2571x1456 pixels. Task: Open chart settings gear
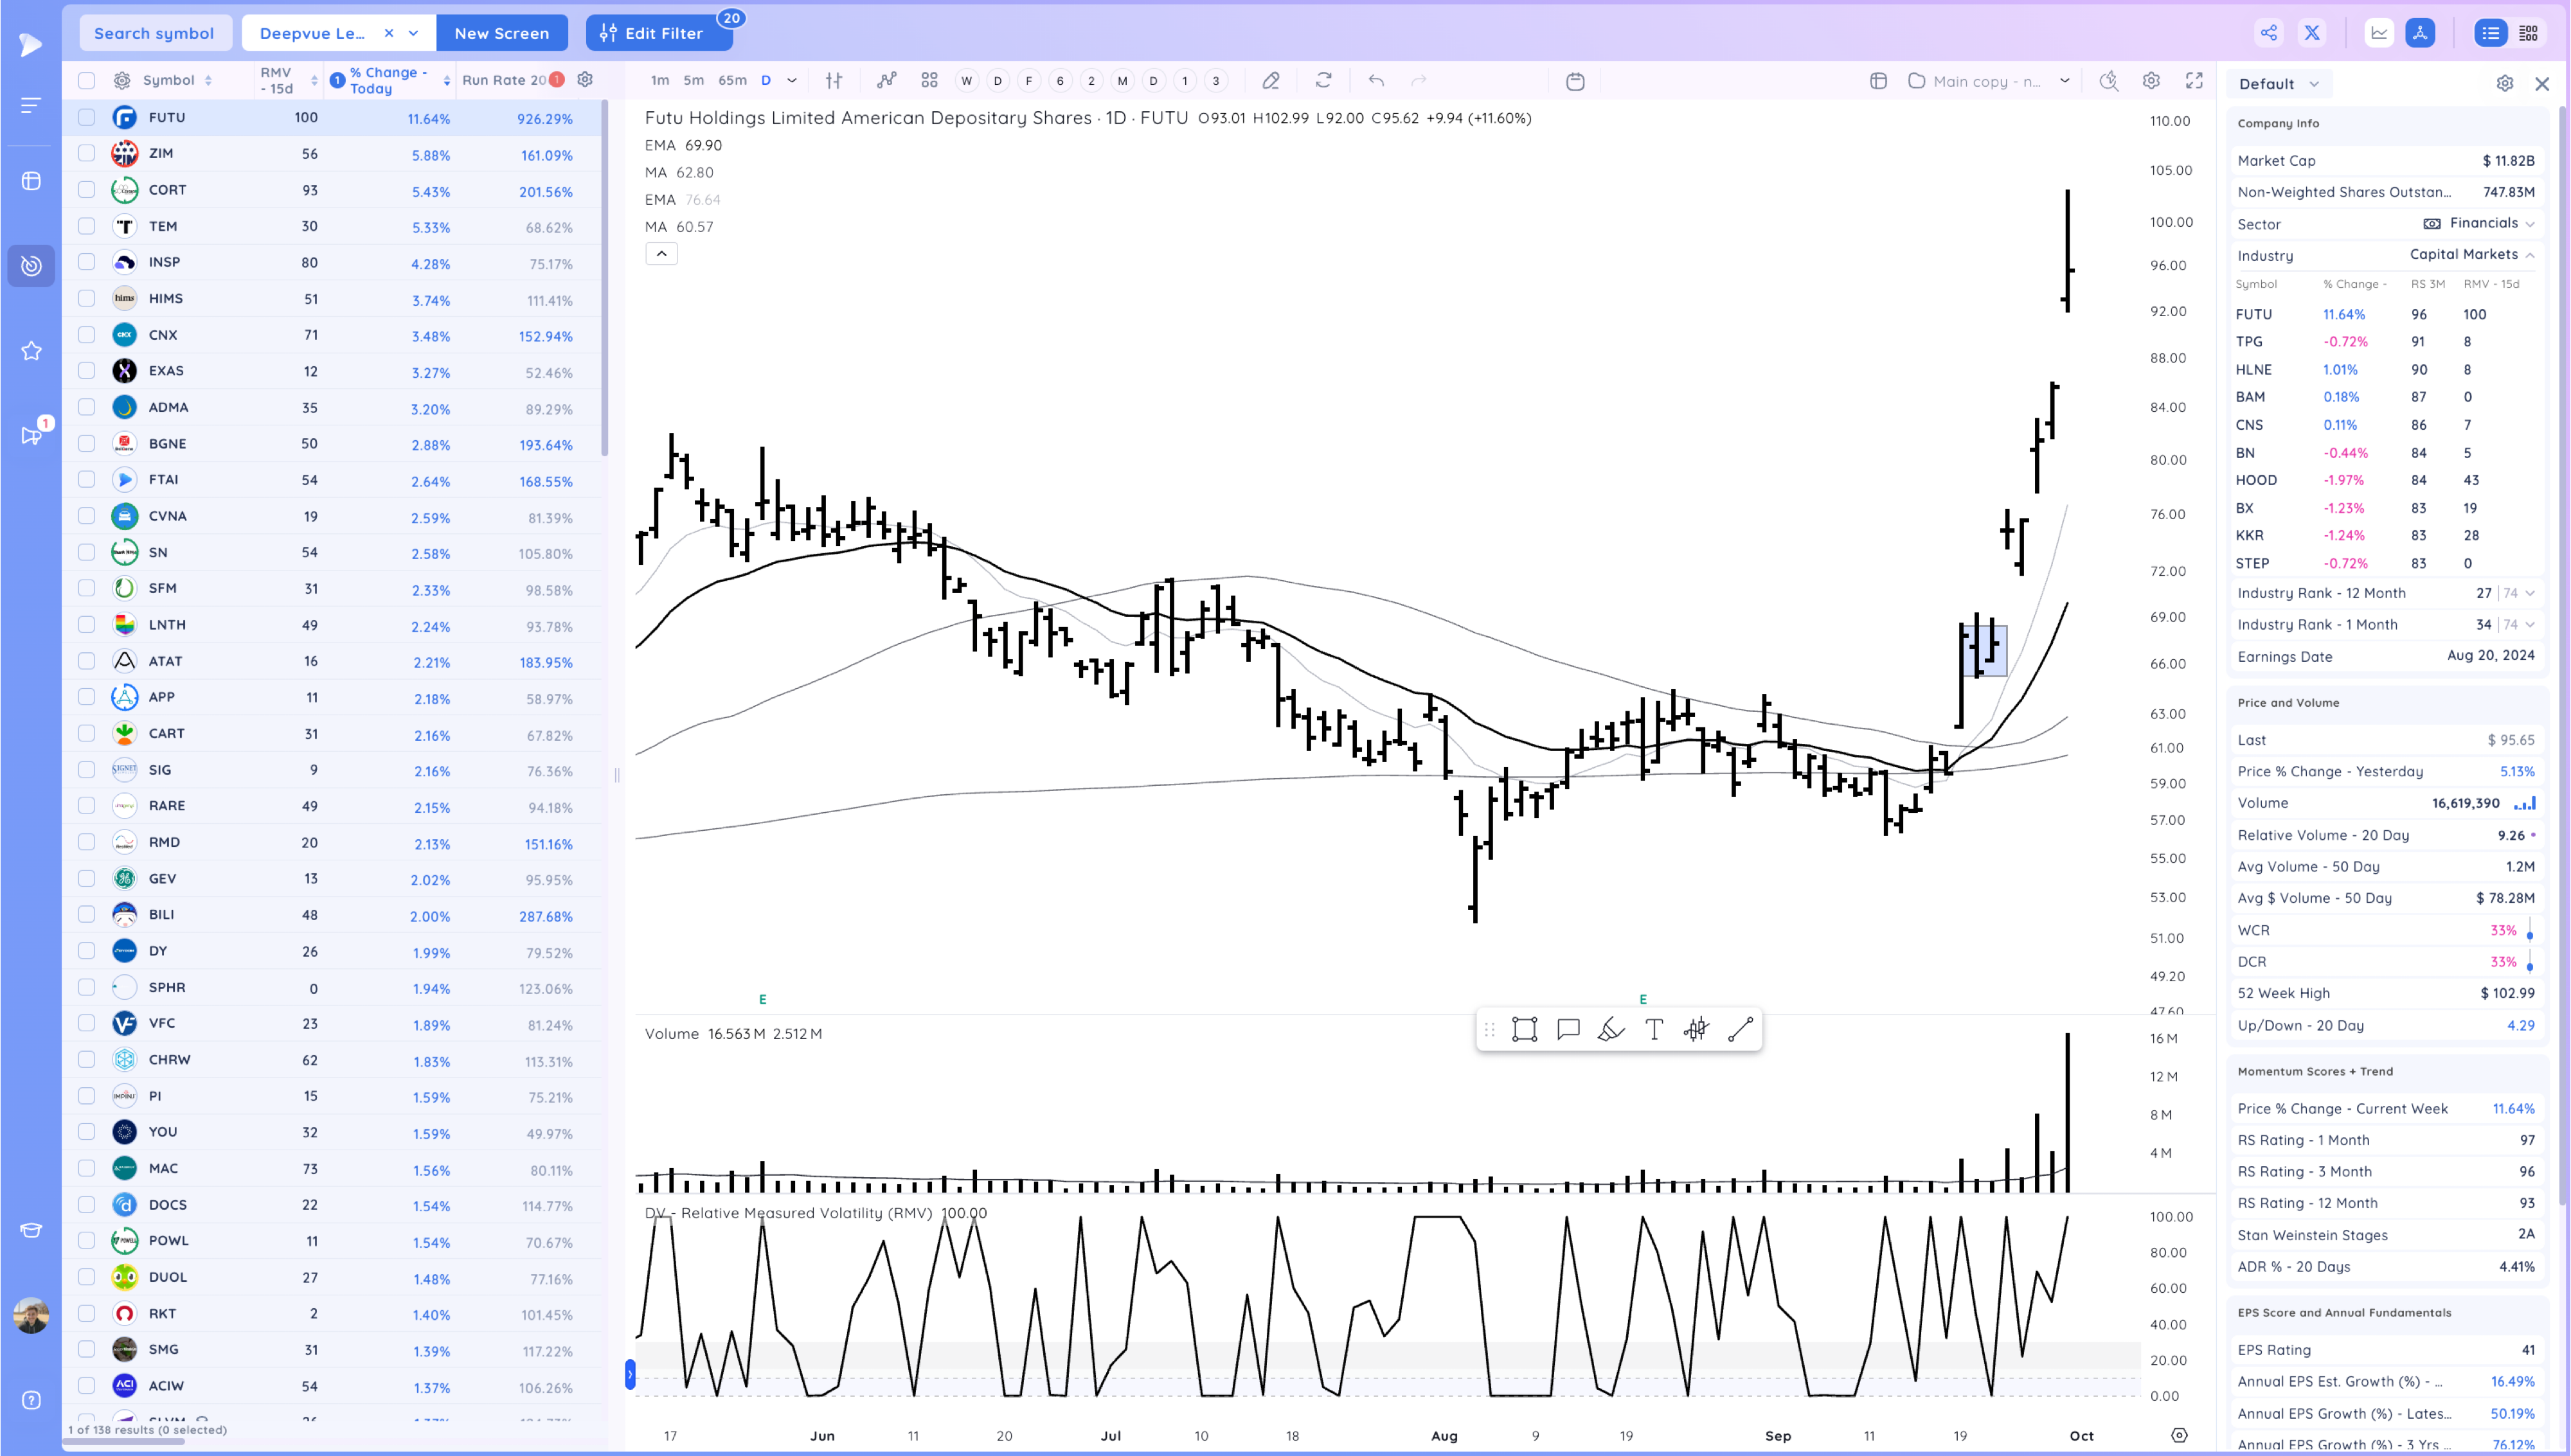(x=2151, y=81)
